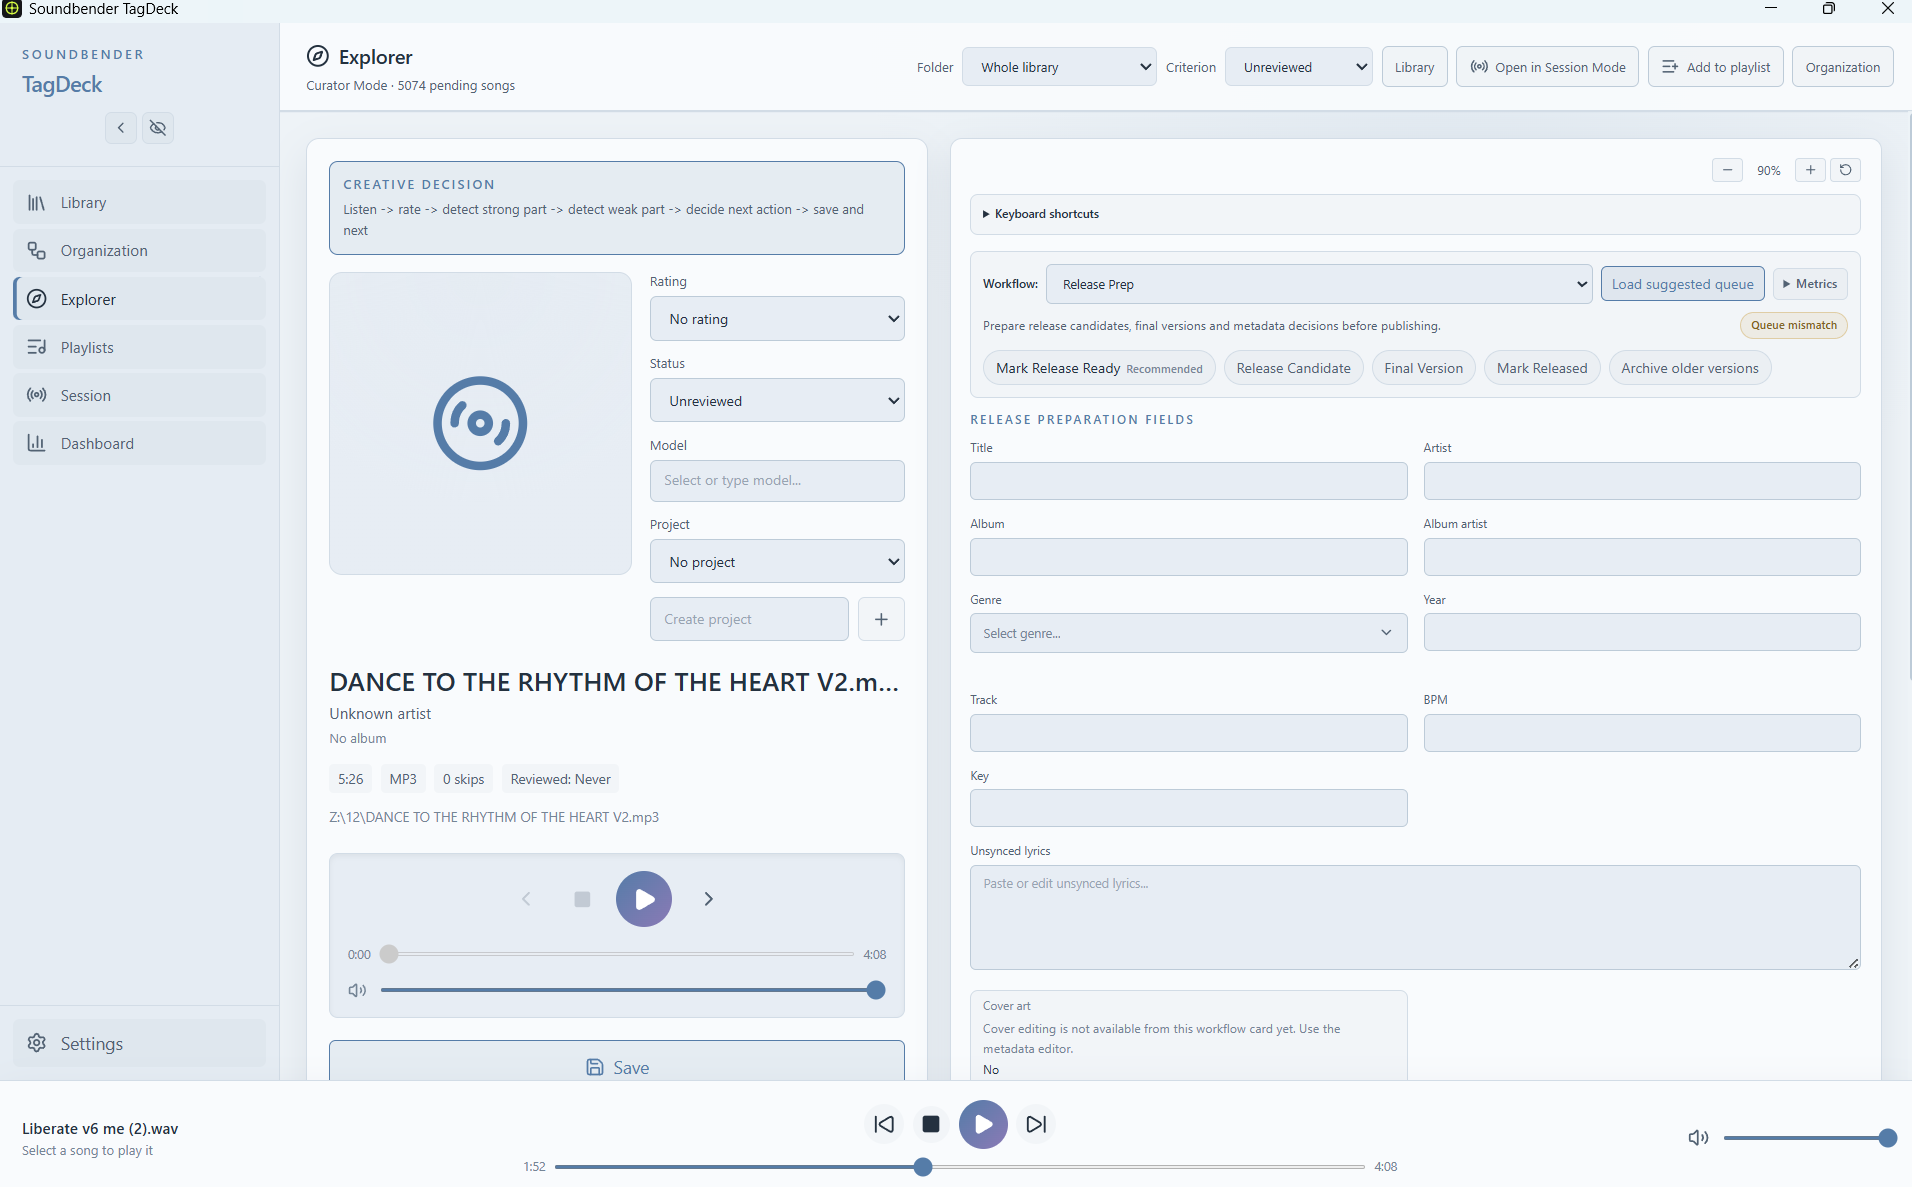Open the Criterion dropdown showing Unreviewed

[x=1299, y=67]
